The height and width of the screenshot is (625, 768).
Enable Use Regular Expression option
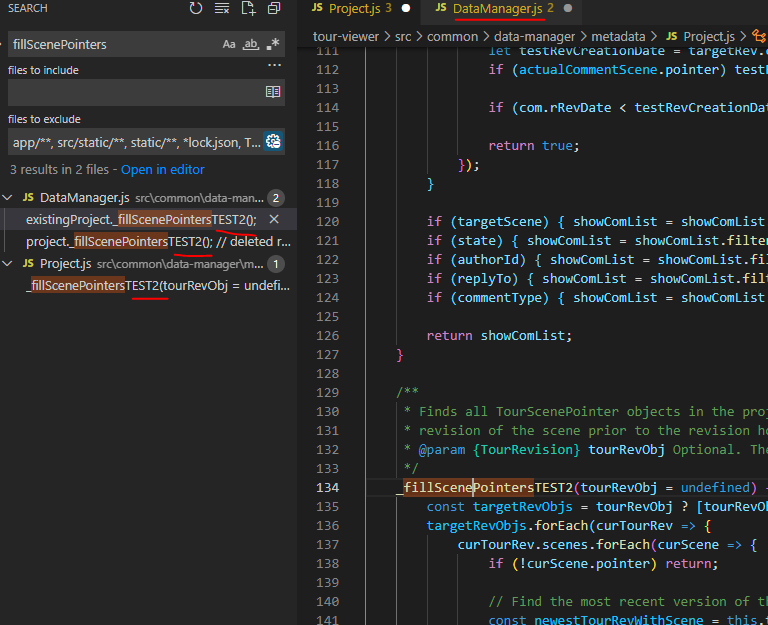[273, 44]
